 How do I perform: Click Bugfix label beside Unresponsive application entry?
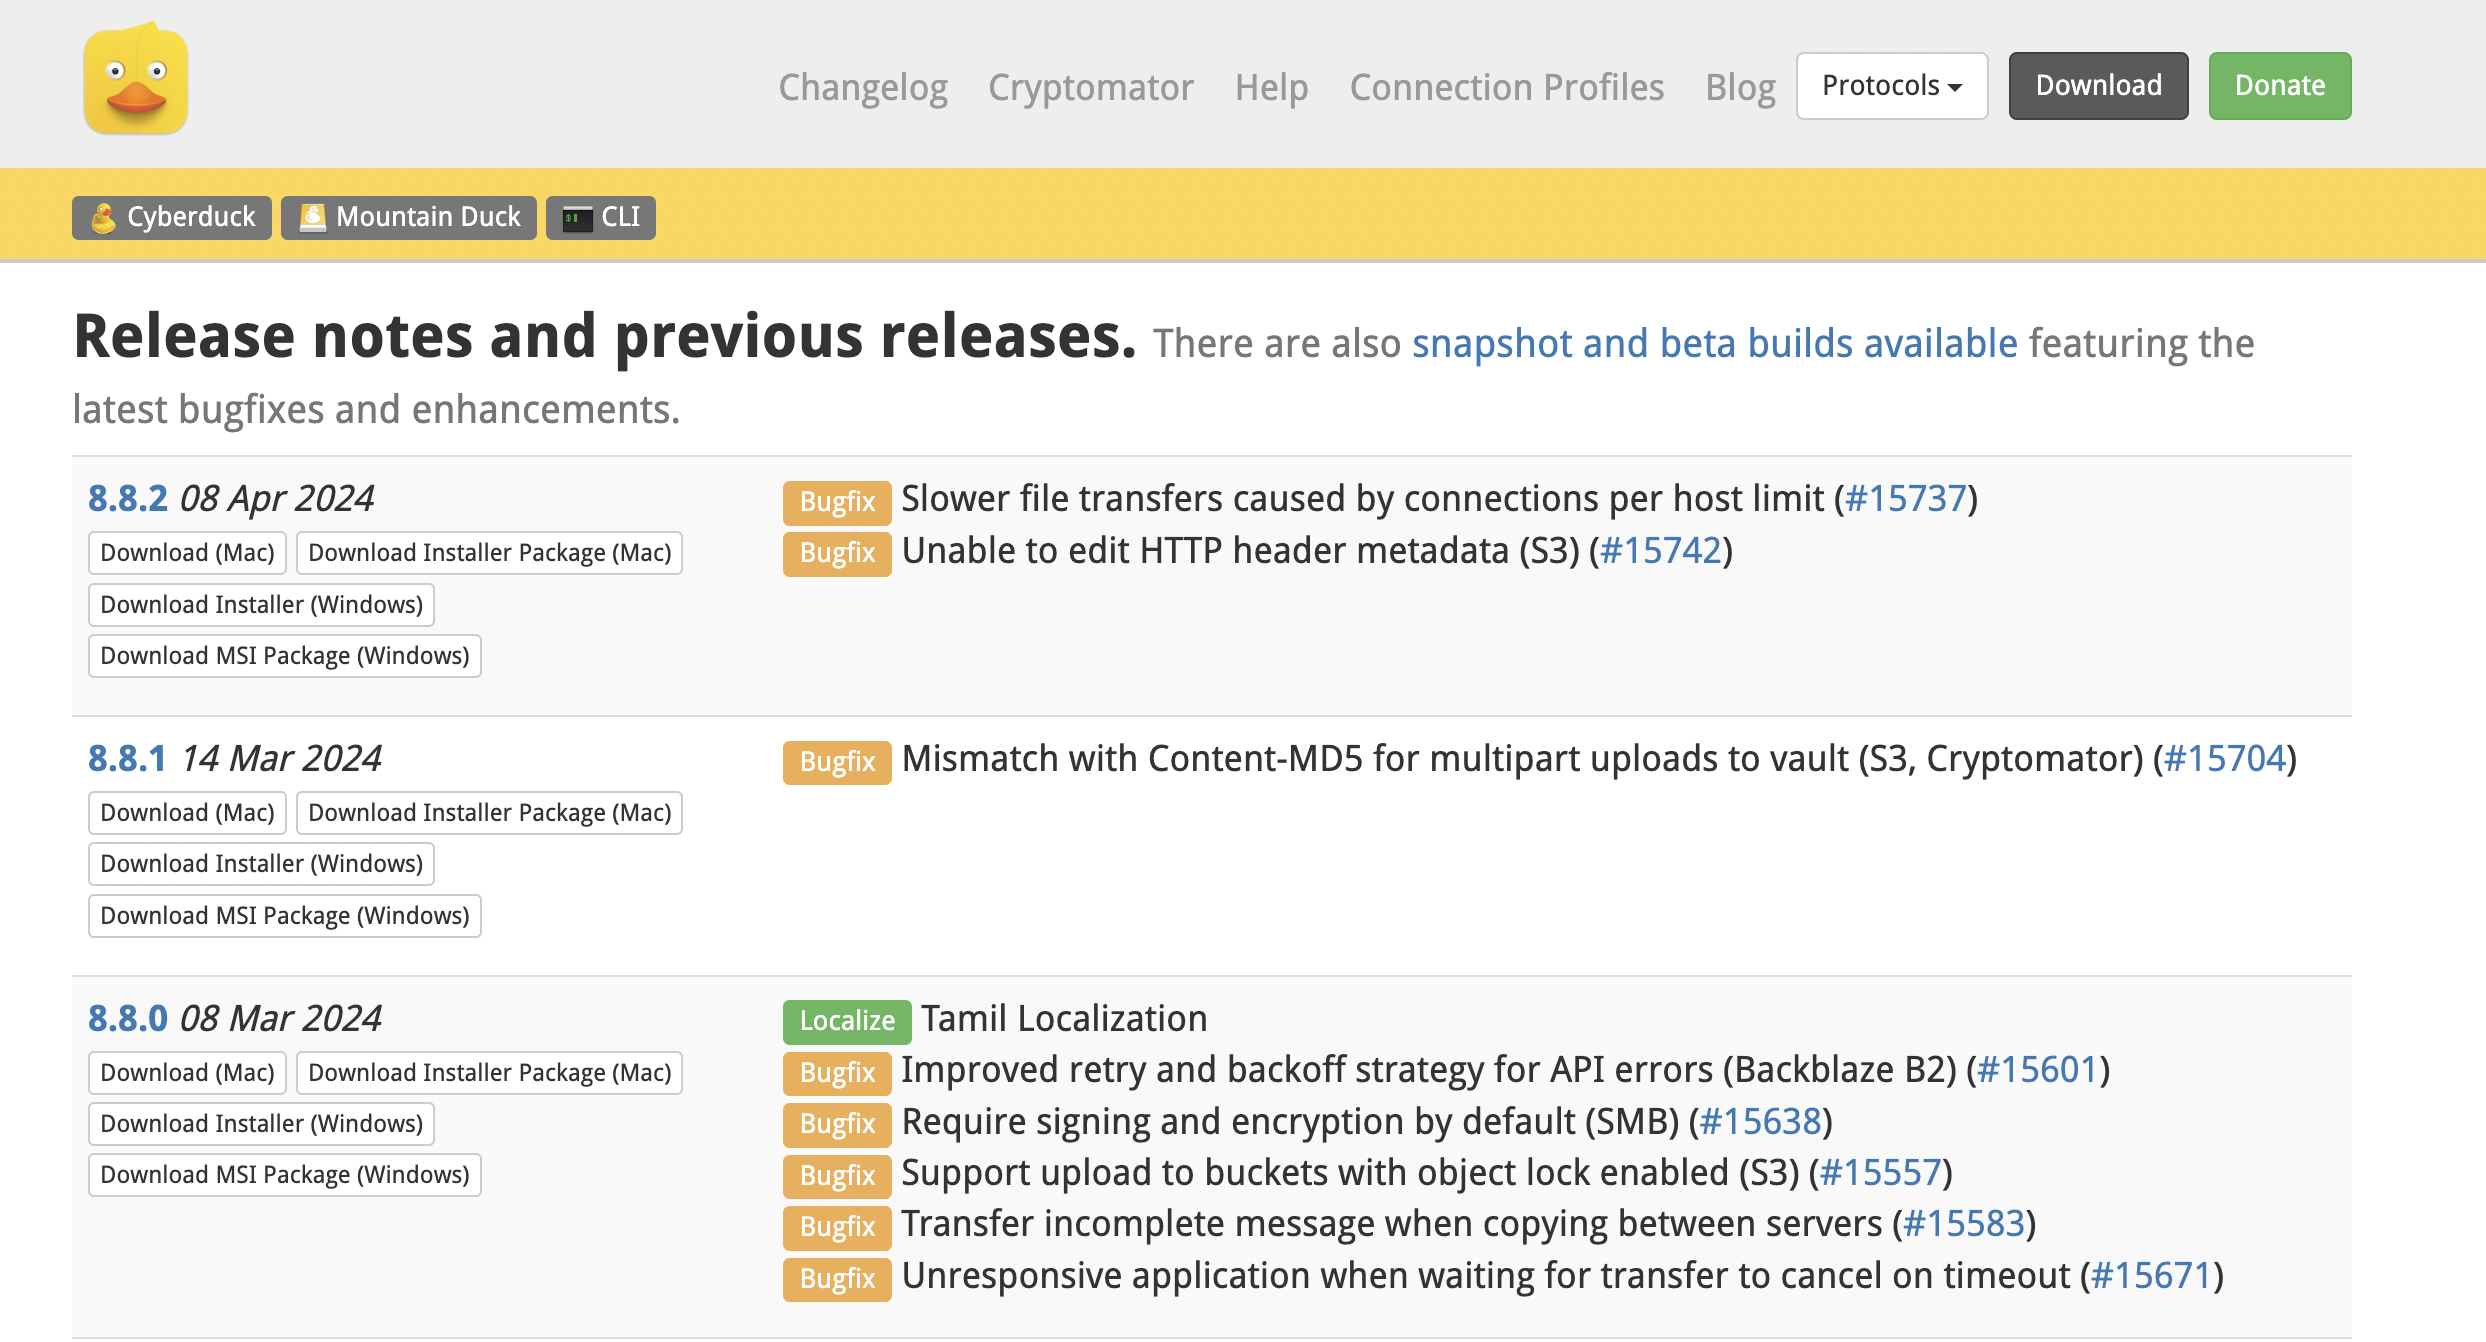tap(837, 1278)
